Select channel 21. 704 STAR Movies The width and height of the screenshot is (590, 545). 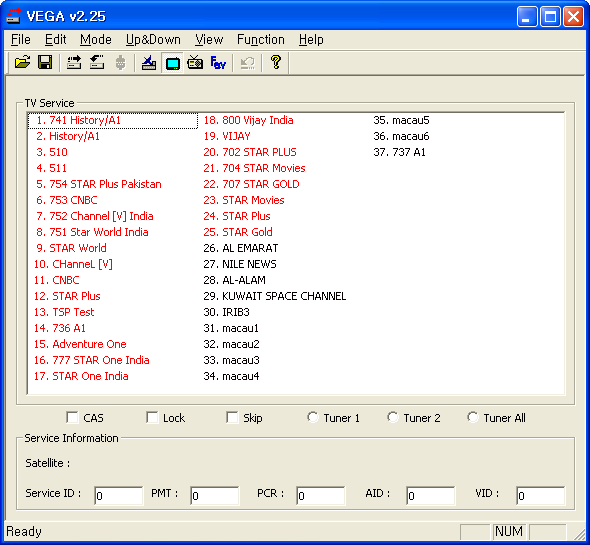click(x=254, y=168)
